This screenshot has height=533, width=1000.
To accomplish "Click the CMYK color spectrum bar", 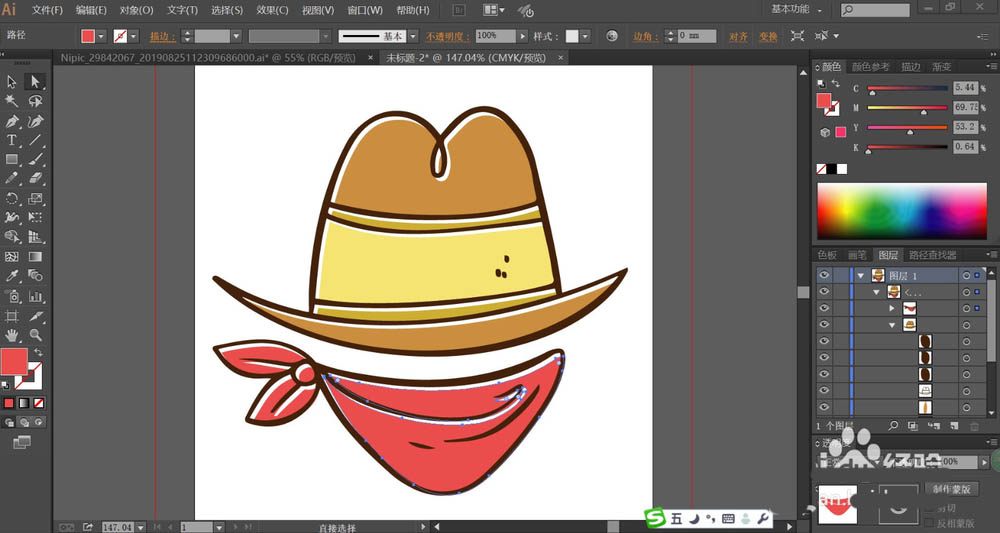I will (901, 211).
